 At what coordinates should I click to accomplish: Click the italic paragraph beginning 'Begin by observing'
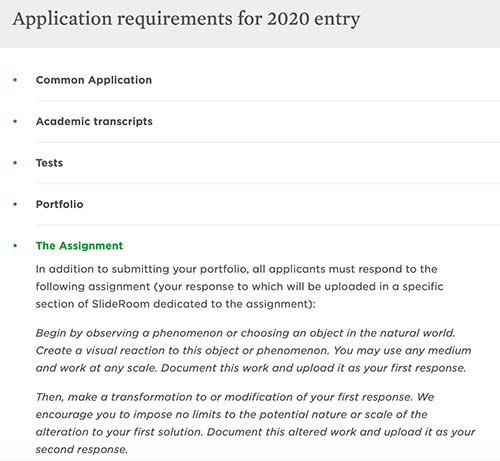coord(253,350)
